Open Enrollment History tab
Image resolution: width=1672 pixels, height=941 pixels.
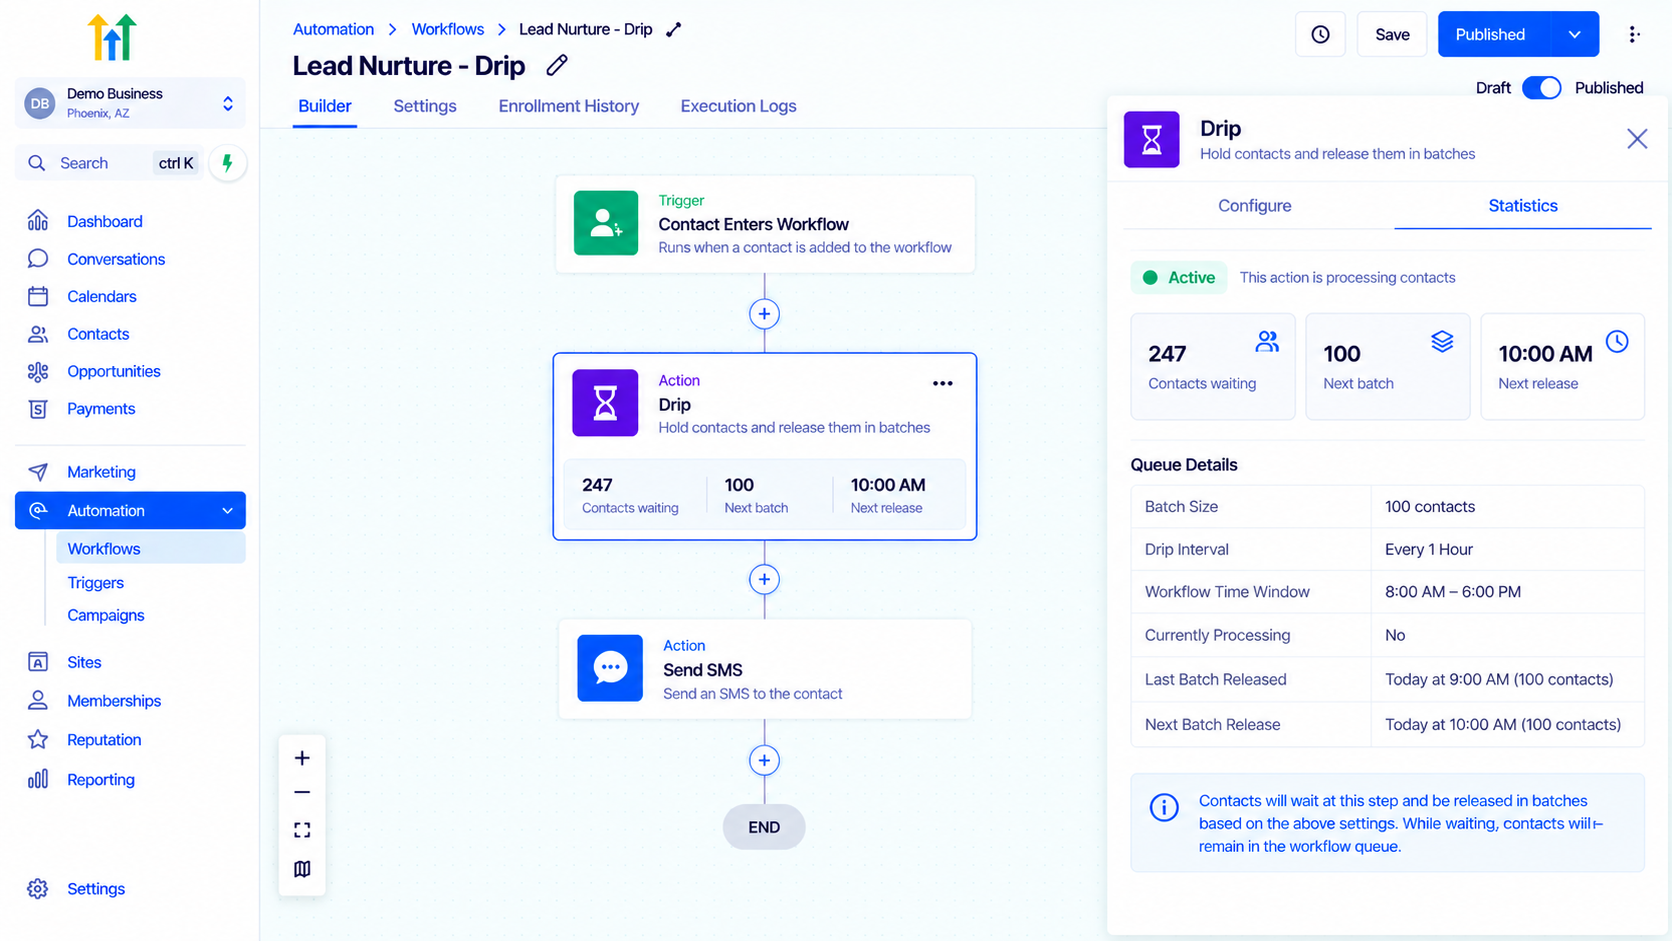tap(569, 106)
